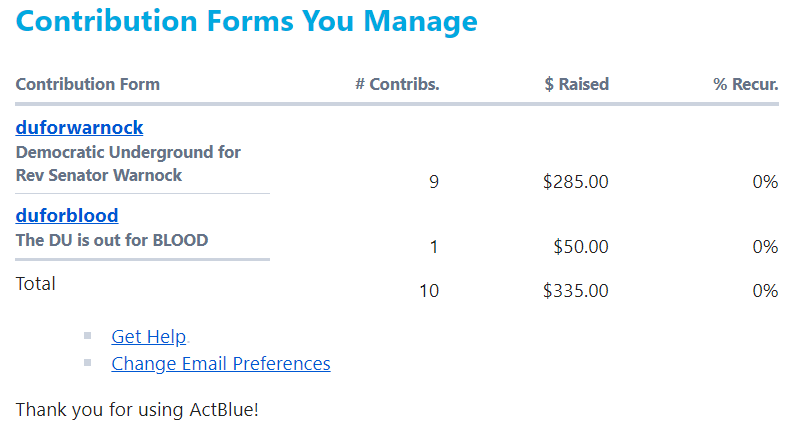Click the total contributions count 10
The height and width of the screenshot is (428, 799).
[429, 291]
